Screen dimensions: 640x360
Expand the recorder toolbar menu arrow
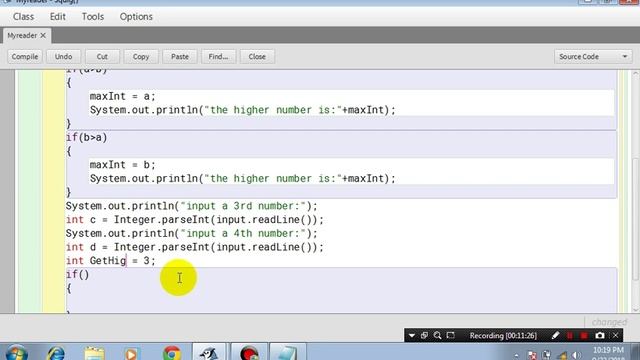pyautogui.click(x=412, y=336)
